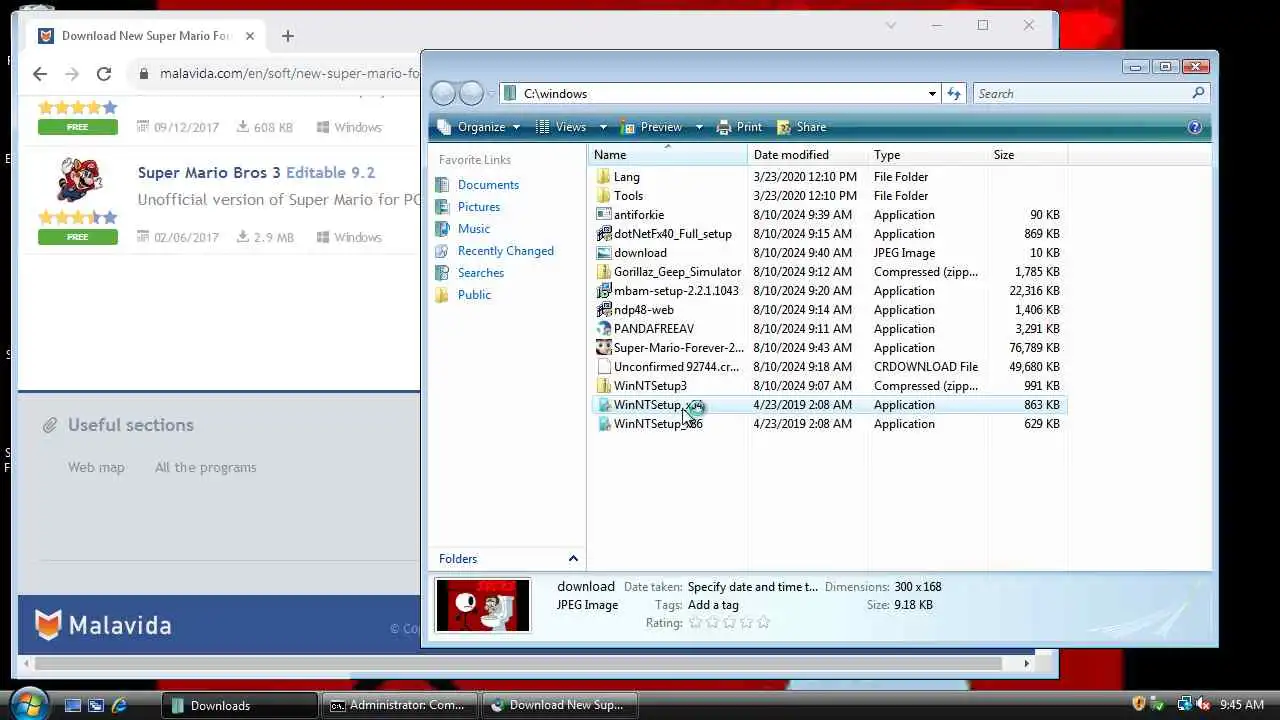
Task: Switch to Downloads taskbar window
Action: (240, 705)
